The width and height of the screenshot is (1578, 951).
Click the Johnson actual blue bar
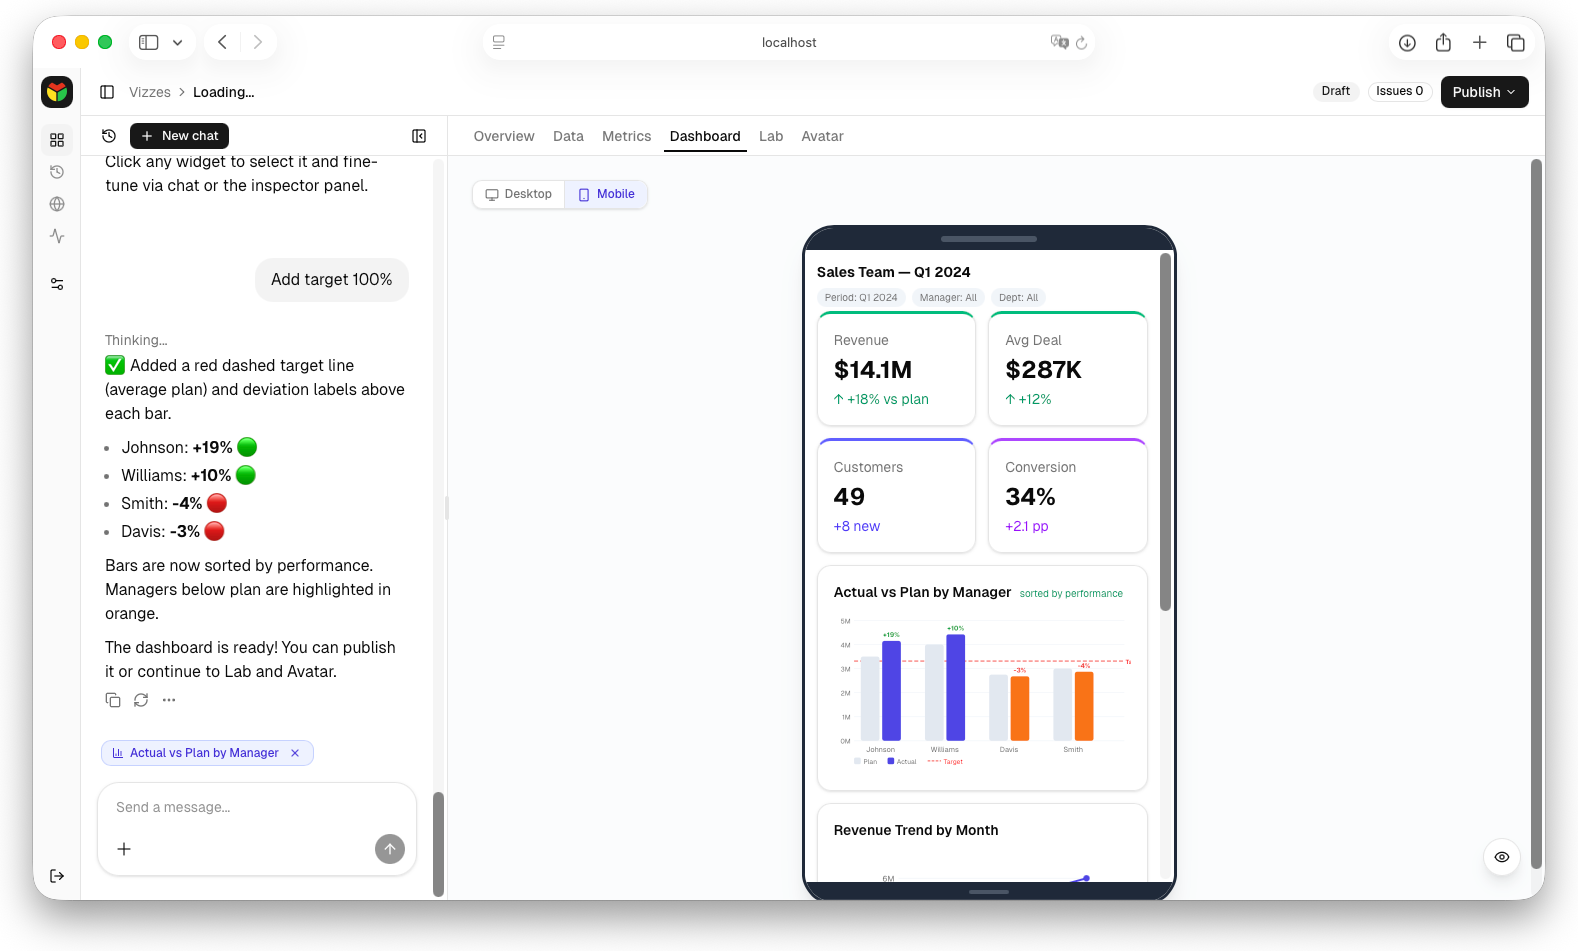click(x=891, y=691)
